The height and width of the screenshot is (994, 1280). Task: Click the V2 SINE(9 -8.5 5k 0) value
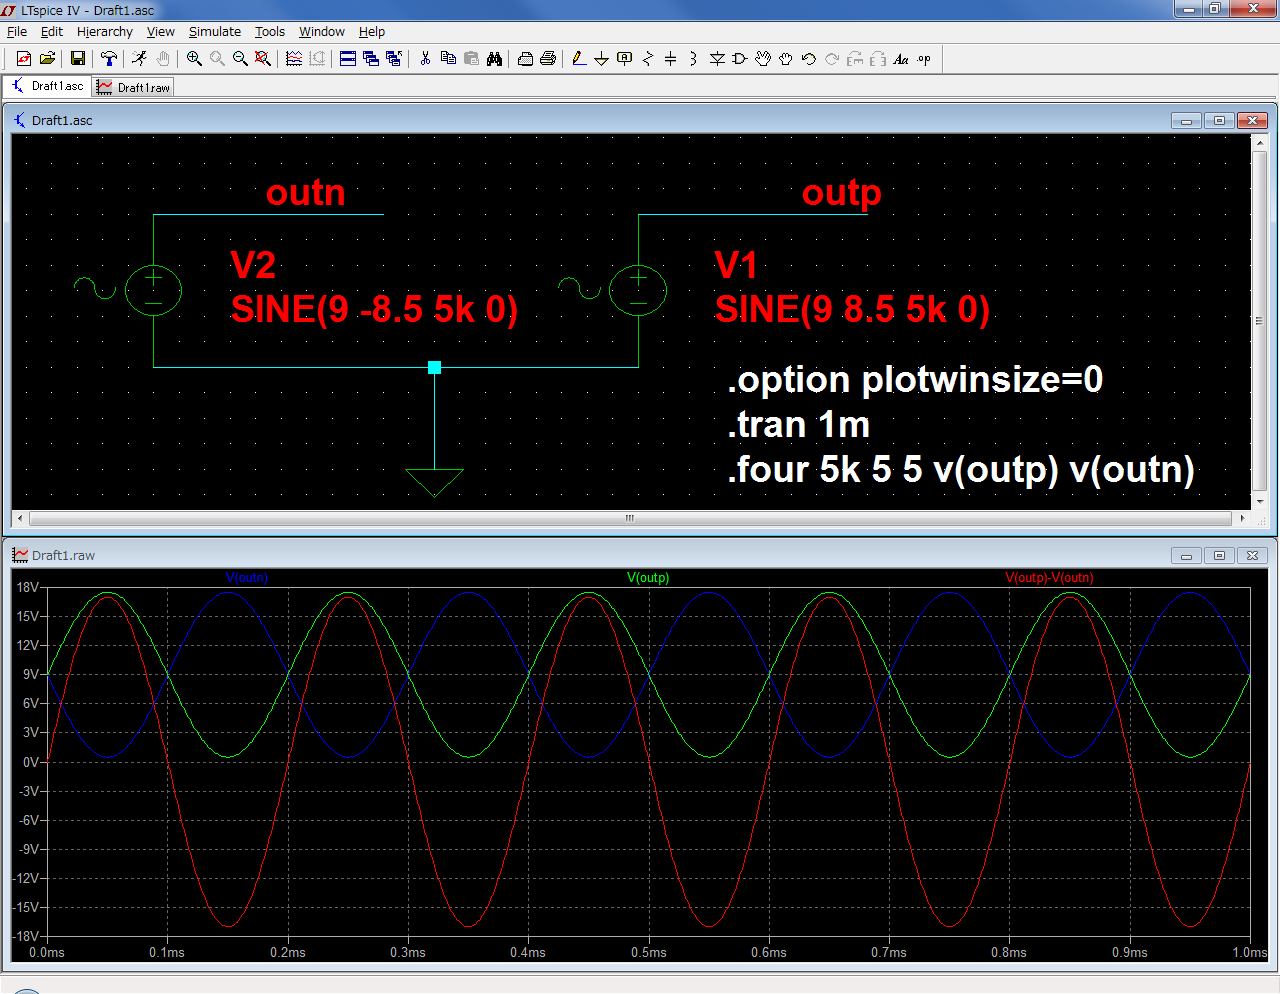375,309
